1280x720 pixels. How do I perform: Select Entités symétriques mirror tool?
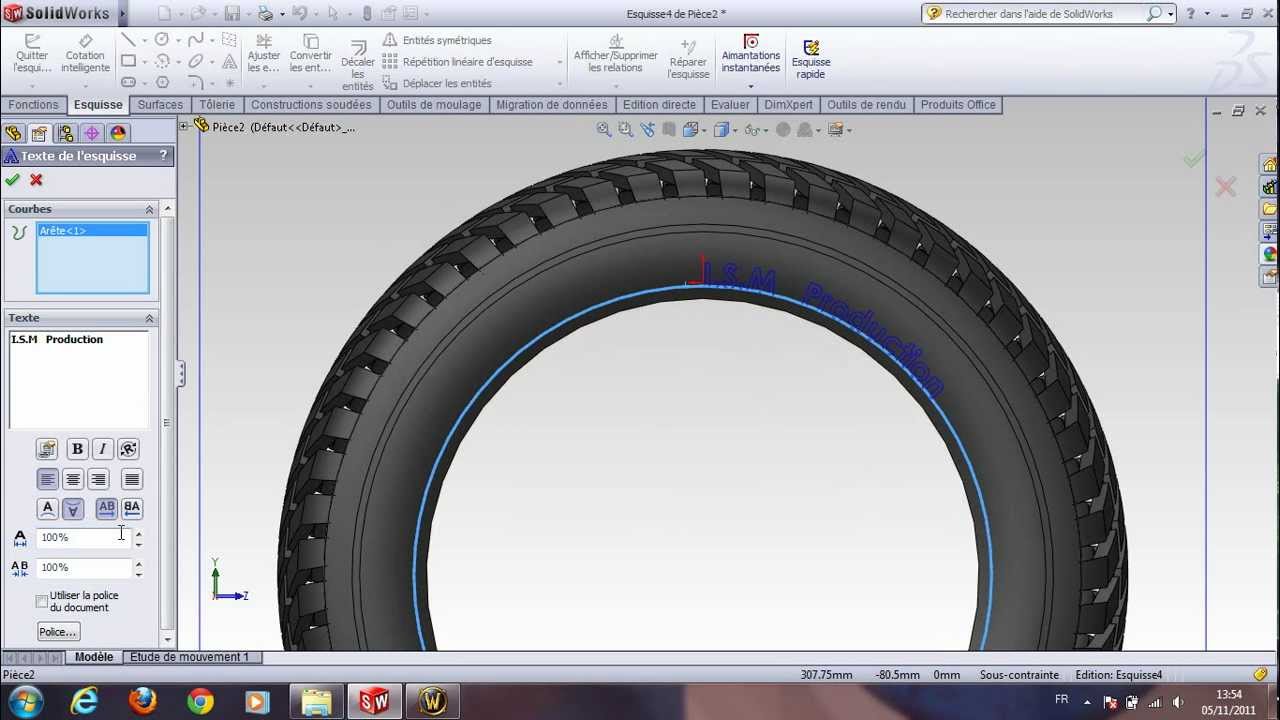tap(437, 40)
